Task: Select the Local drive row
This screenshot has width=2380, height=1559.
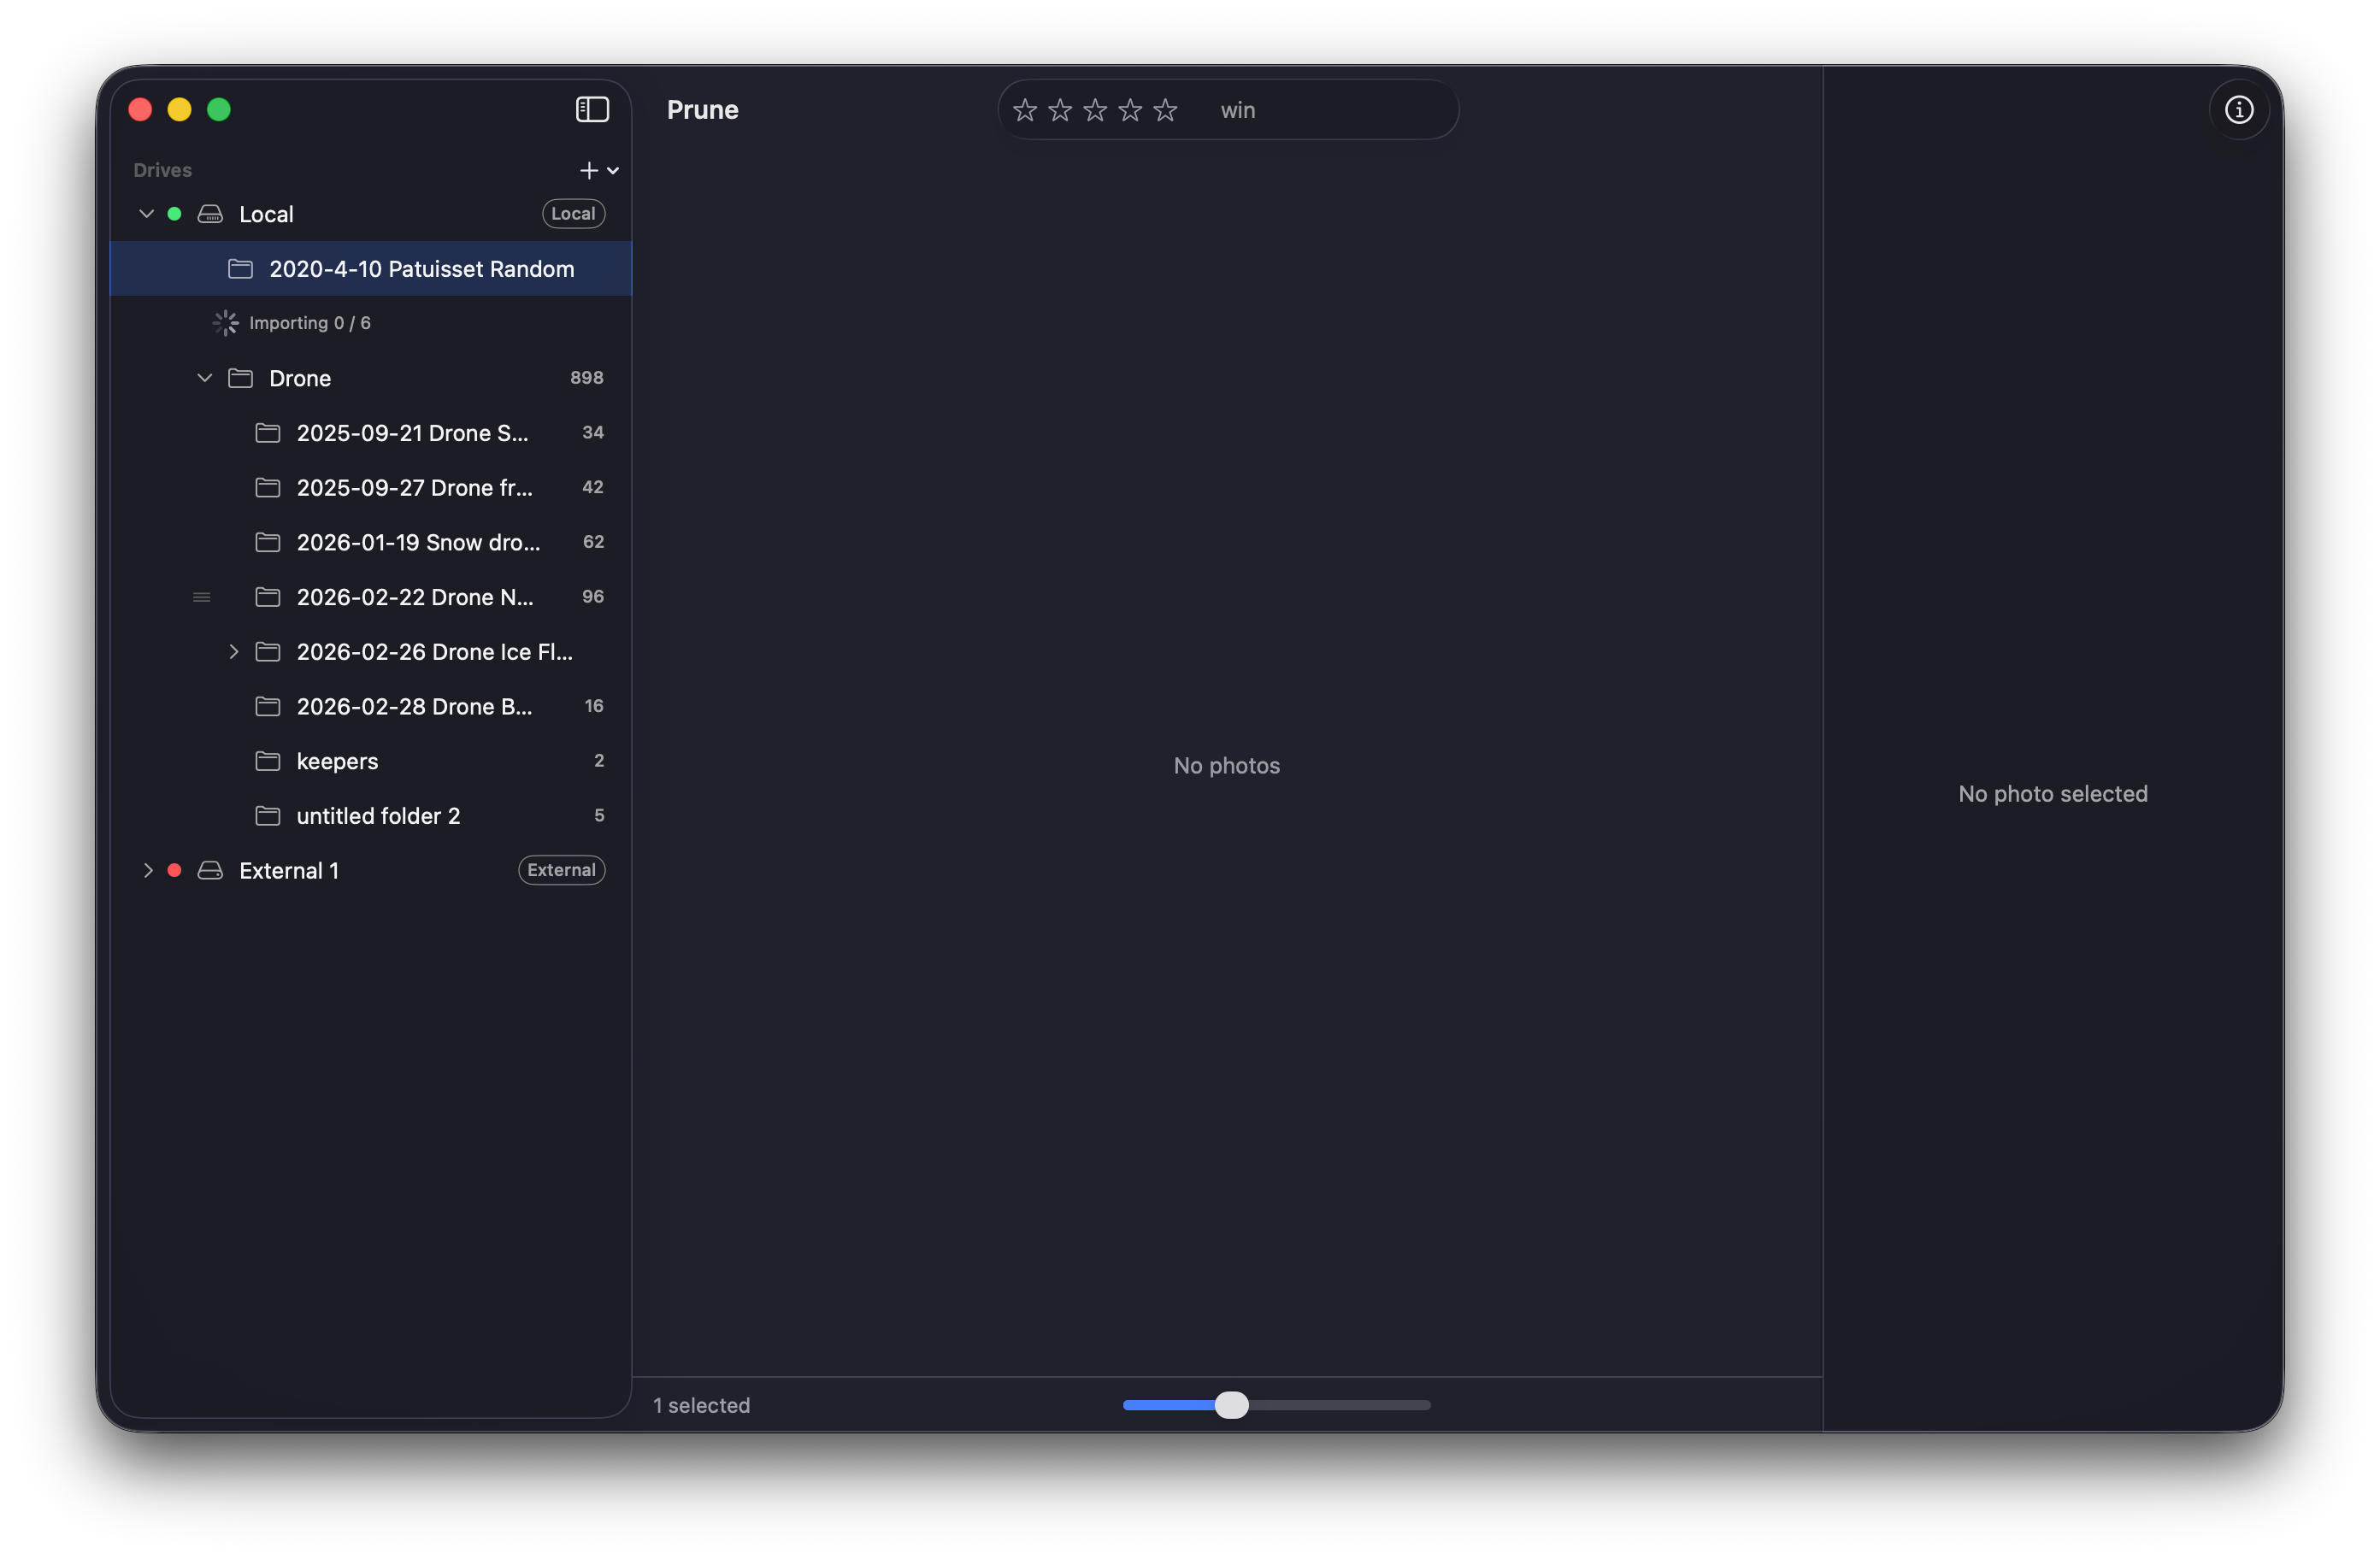Action: pyautogui.click(x=371, y=213)
